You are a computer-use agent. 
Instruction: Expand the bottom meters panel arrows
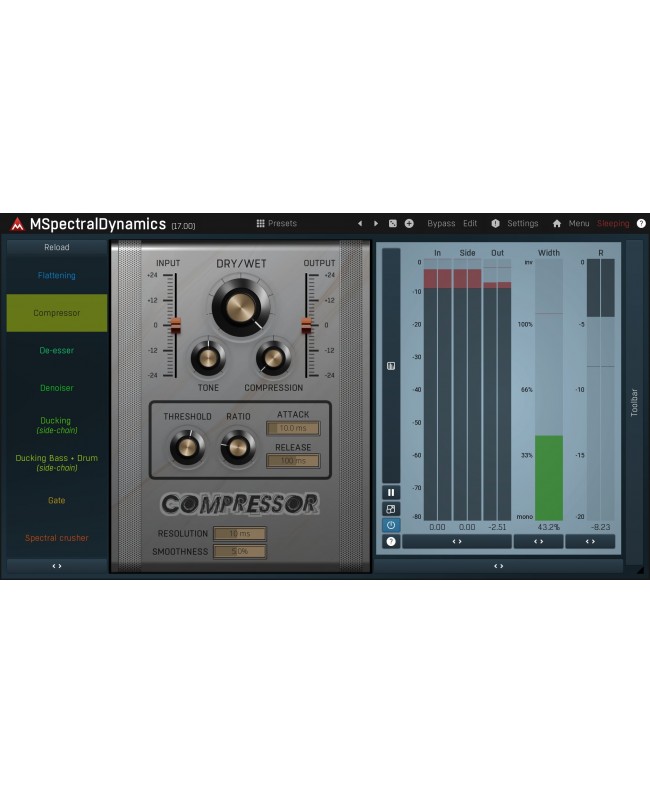click(499, 566)
